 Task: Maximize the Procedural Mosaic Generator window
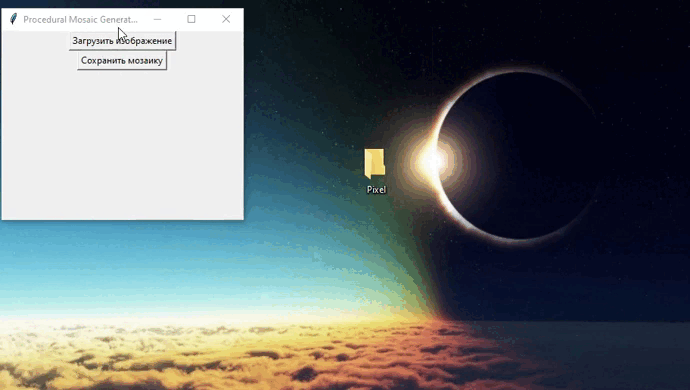[191, 19]
